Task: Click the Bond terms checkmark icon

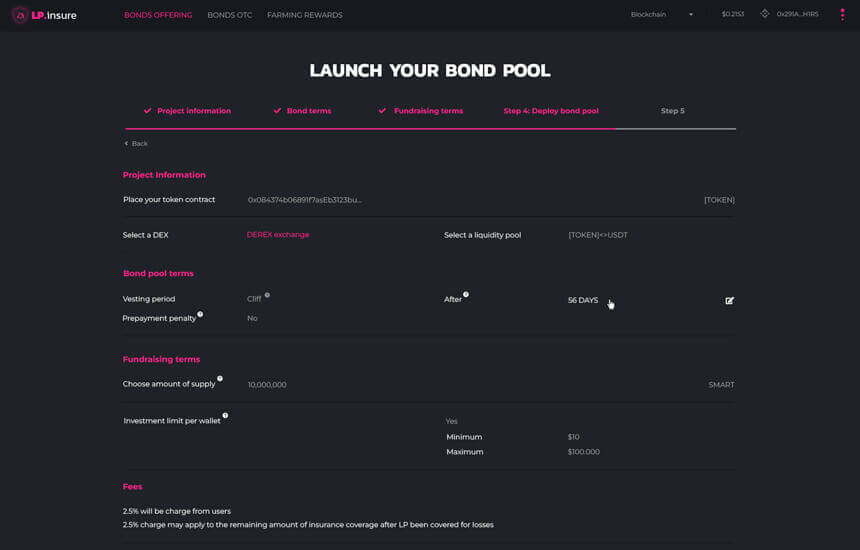Action: click(x=277, y=110)
